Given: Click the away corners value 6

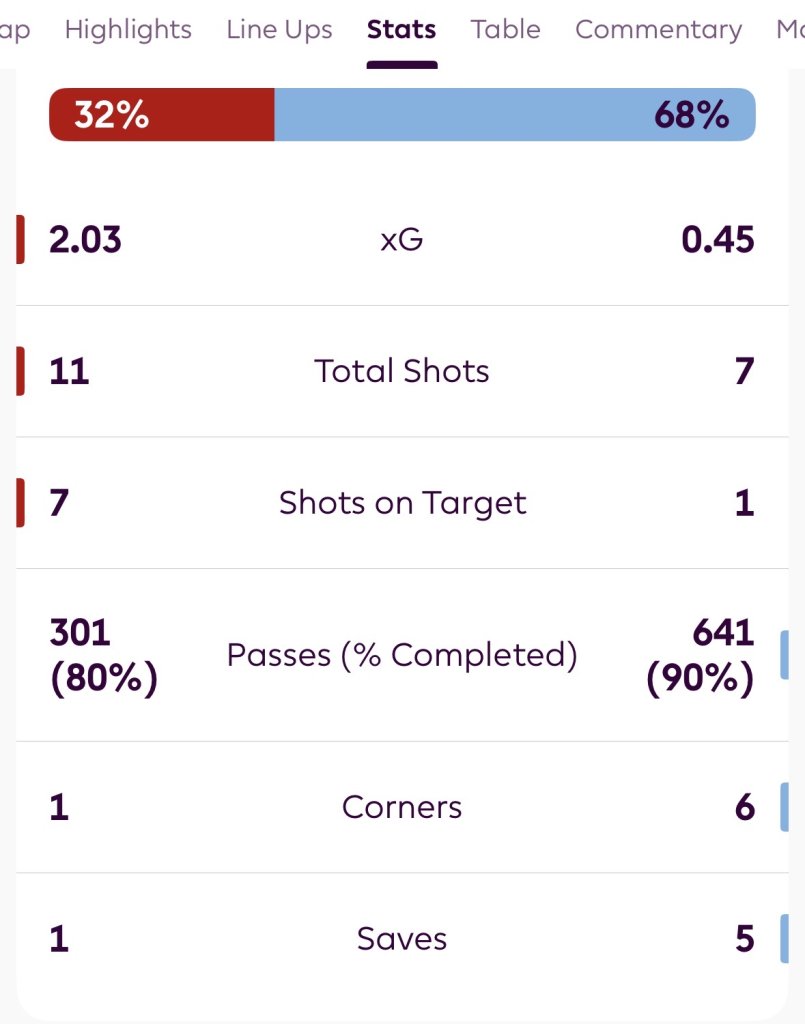Looking at the screenshot, I should (744, 807).
